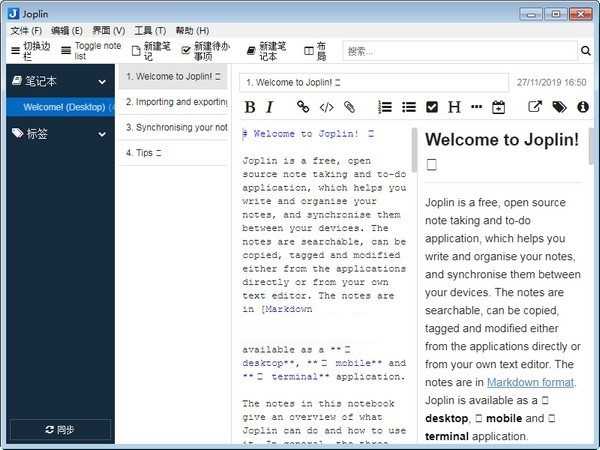The image size is (600, 450).
Task: Toggle the sidebar with 切换边栏
Action: (30, 50)
